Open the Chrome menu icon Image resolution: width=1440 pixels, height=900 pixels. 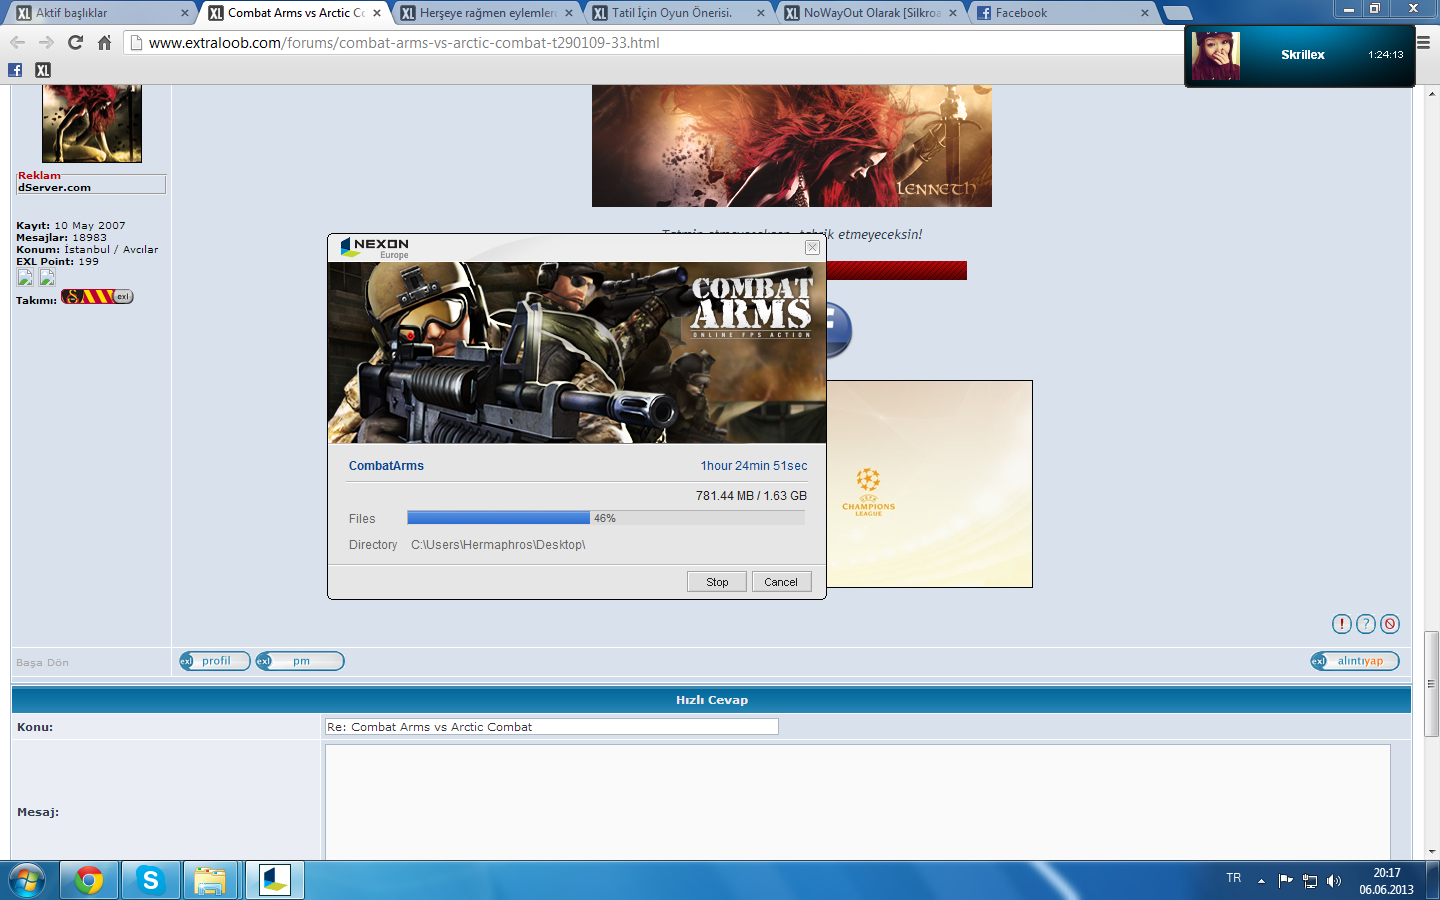pos(1423,42)
